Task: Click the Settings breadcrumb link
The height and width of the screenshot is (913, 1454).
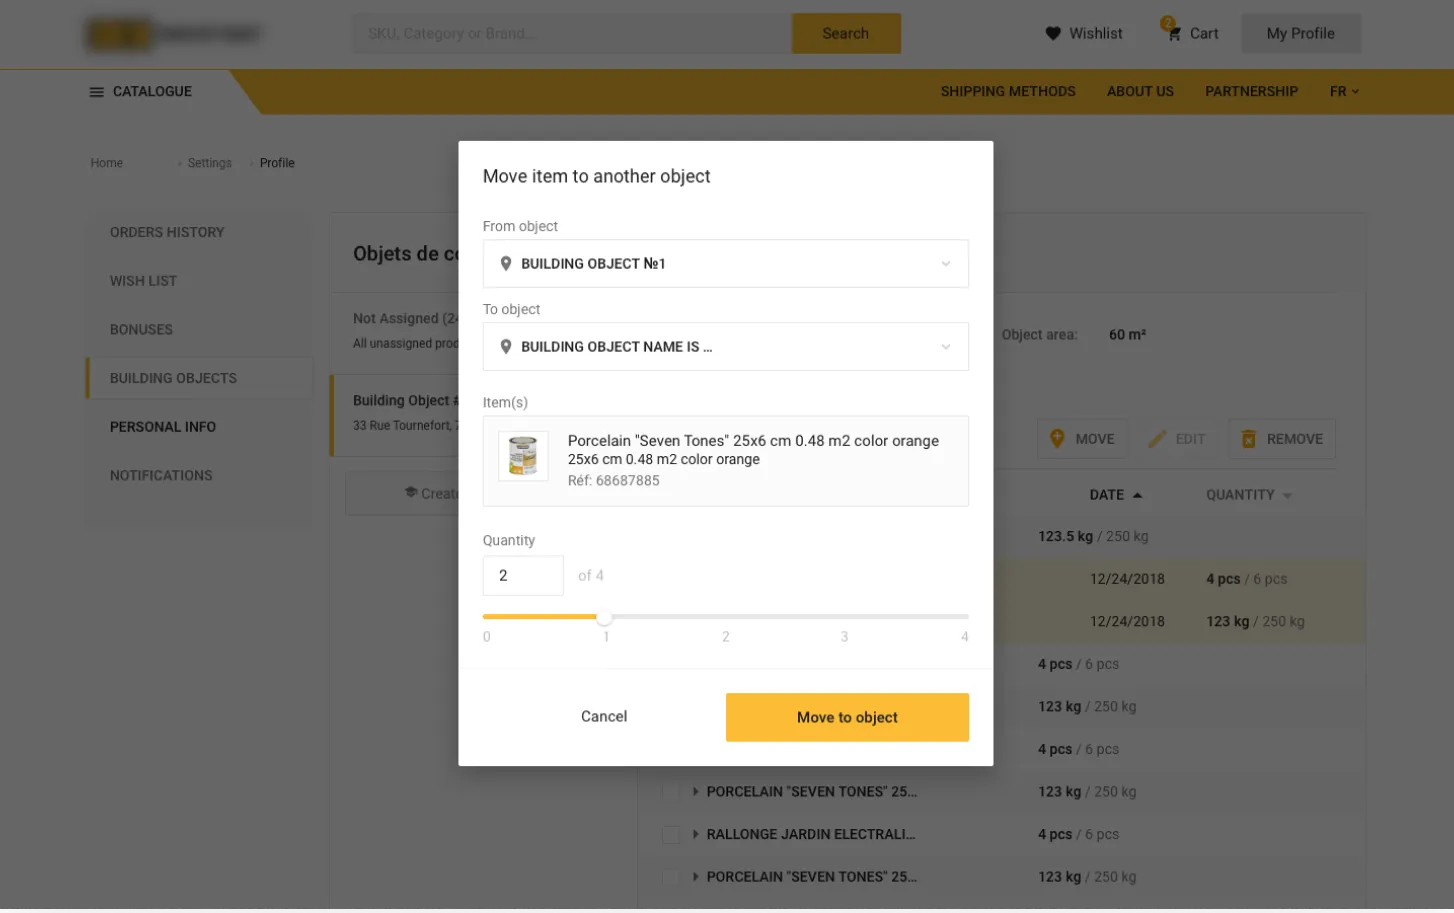Action: click(x=209, y=163)
